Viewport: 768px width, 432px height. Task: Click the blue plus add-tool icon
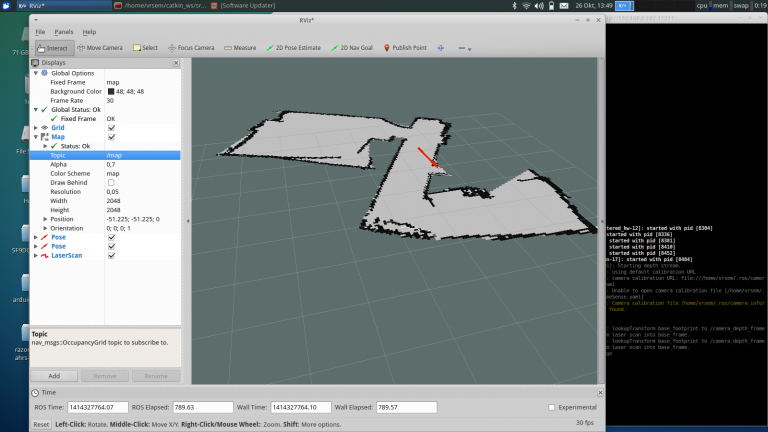tap(441, 48)
